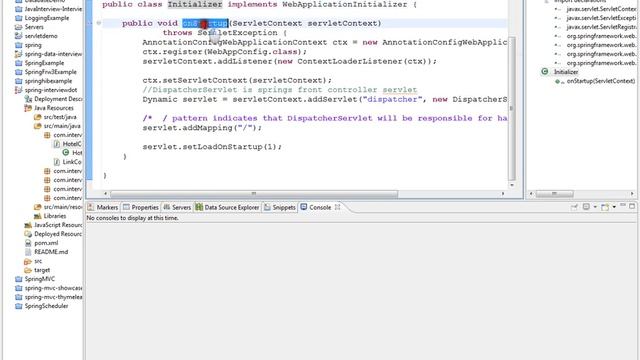
Task: Minimize the Console view panel
Action: [623, 206]
